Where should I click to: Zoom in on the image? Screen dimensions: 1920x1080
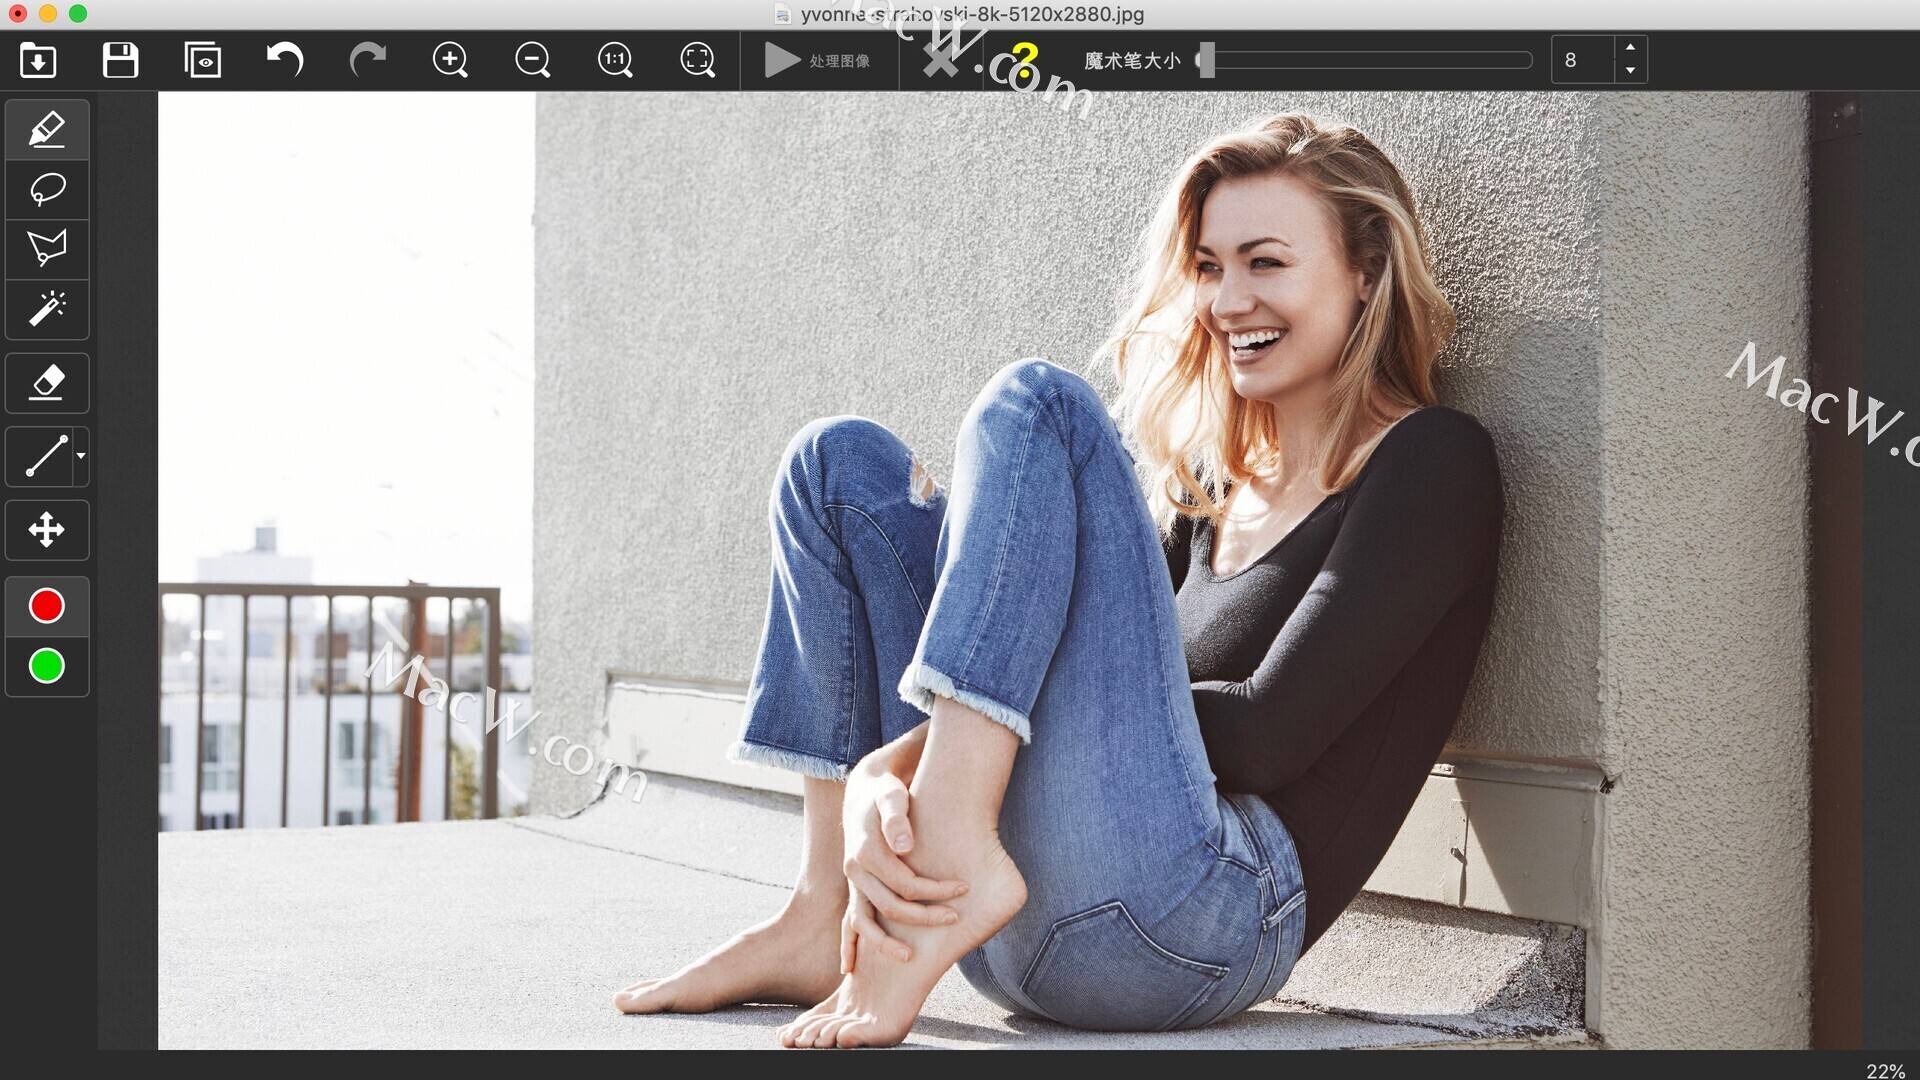click(450, 60)
